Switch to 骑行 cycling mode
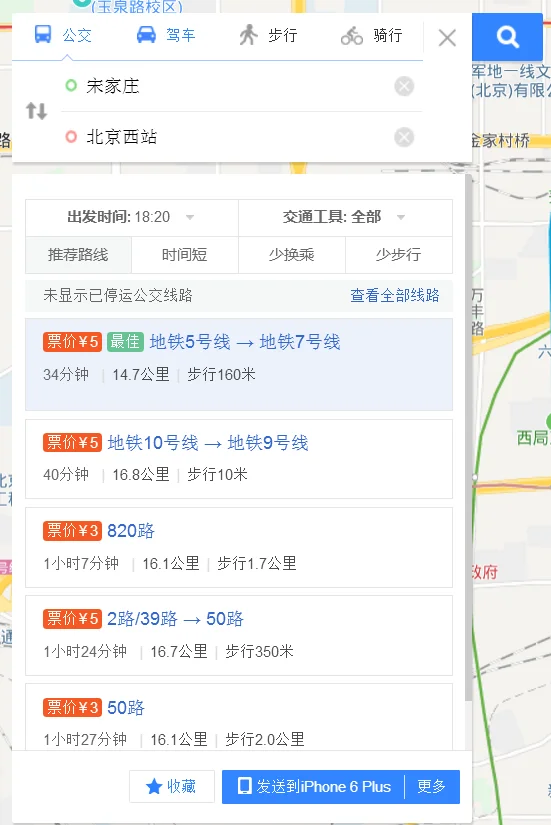Viewport: 551px width, 825px height. 372,36
